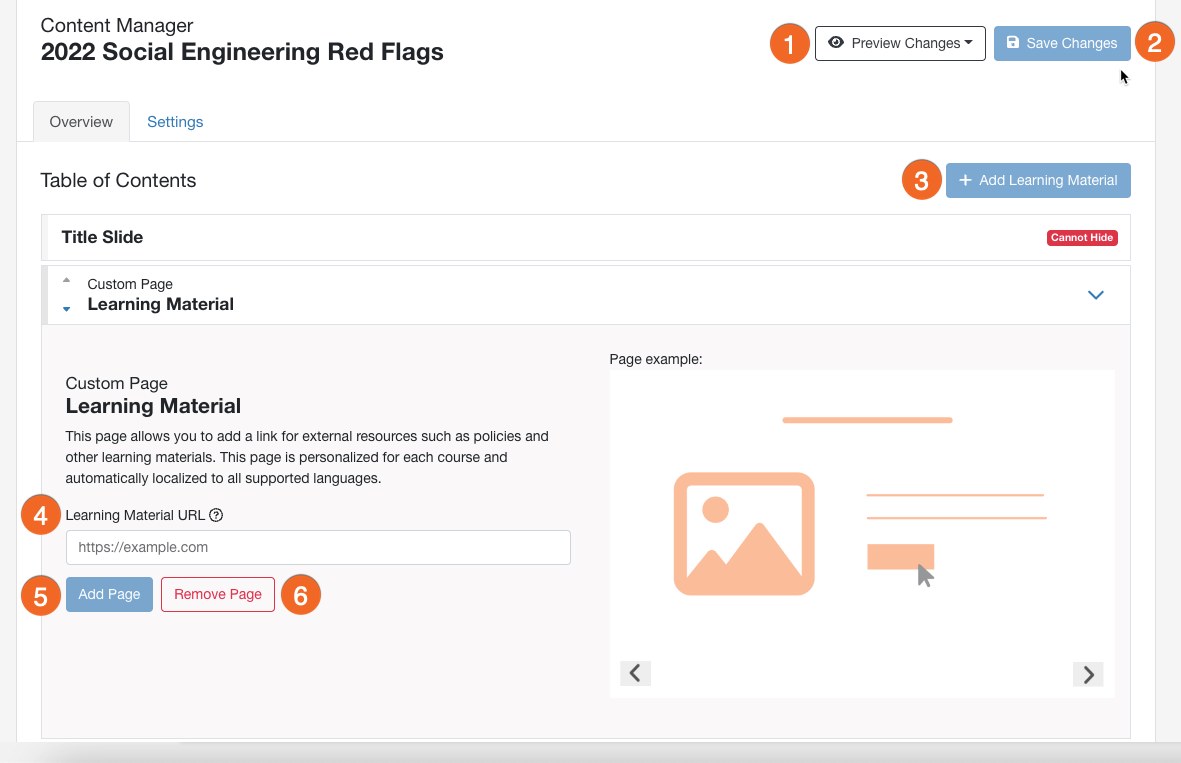Click the Learning Material URL input field

click(318, 547)
